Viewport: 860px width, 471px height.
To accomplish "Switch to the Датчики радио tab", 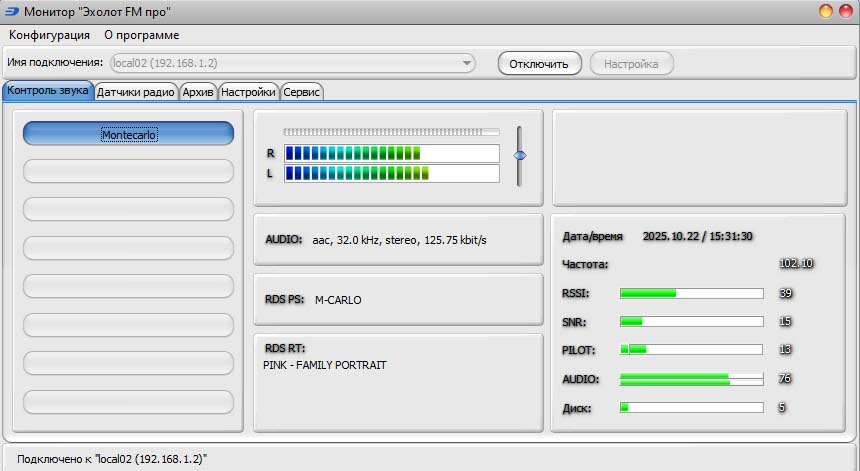I will pyautogui.click(x=136, y=92).
